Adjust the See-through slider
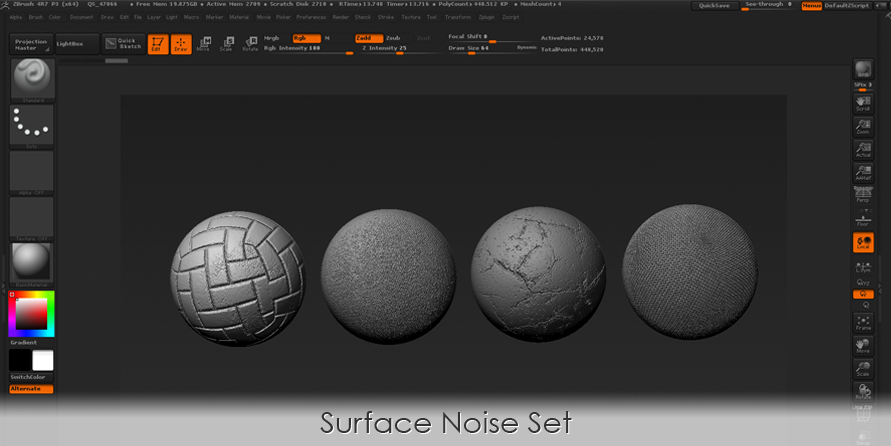Image resolution: width=891 pixels, height=446 pixels. (769, 6)
